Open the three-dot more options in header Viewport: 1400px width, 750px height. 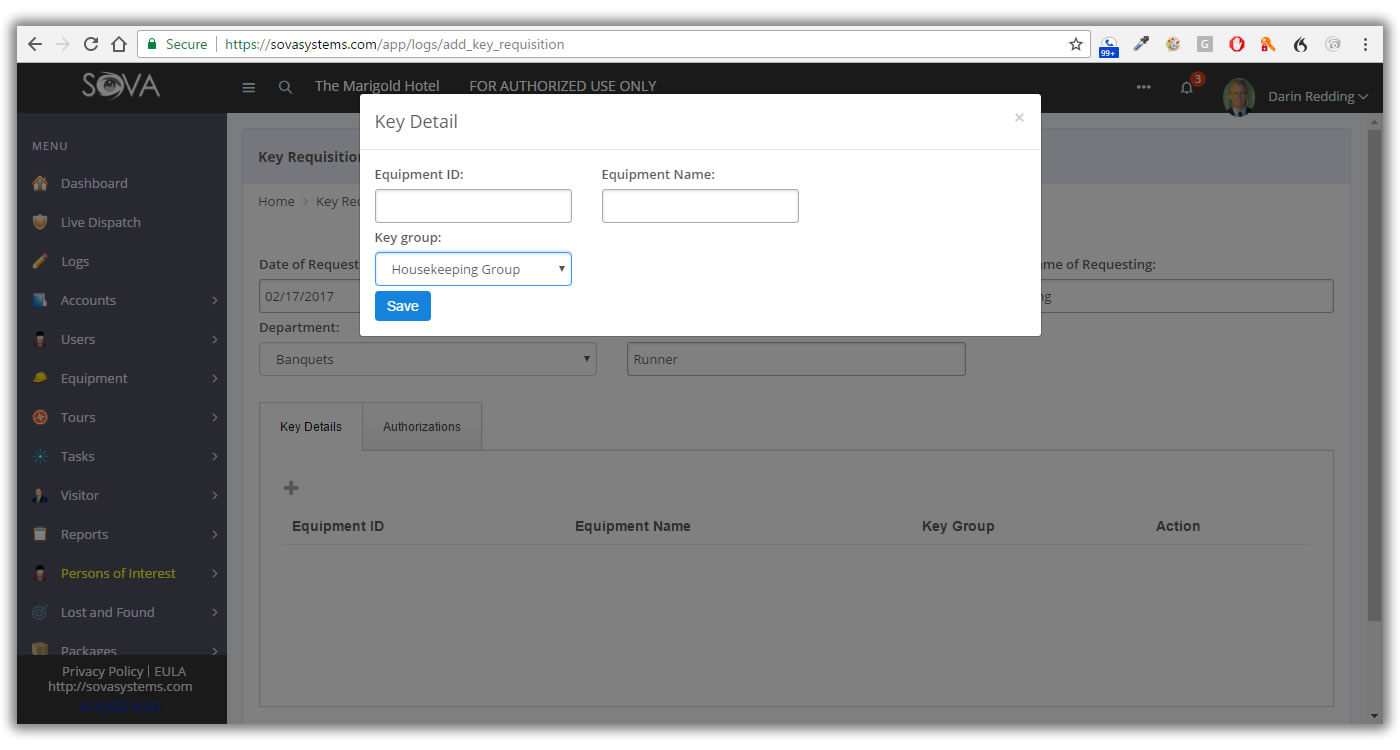1143,87
